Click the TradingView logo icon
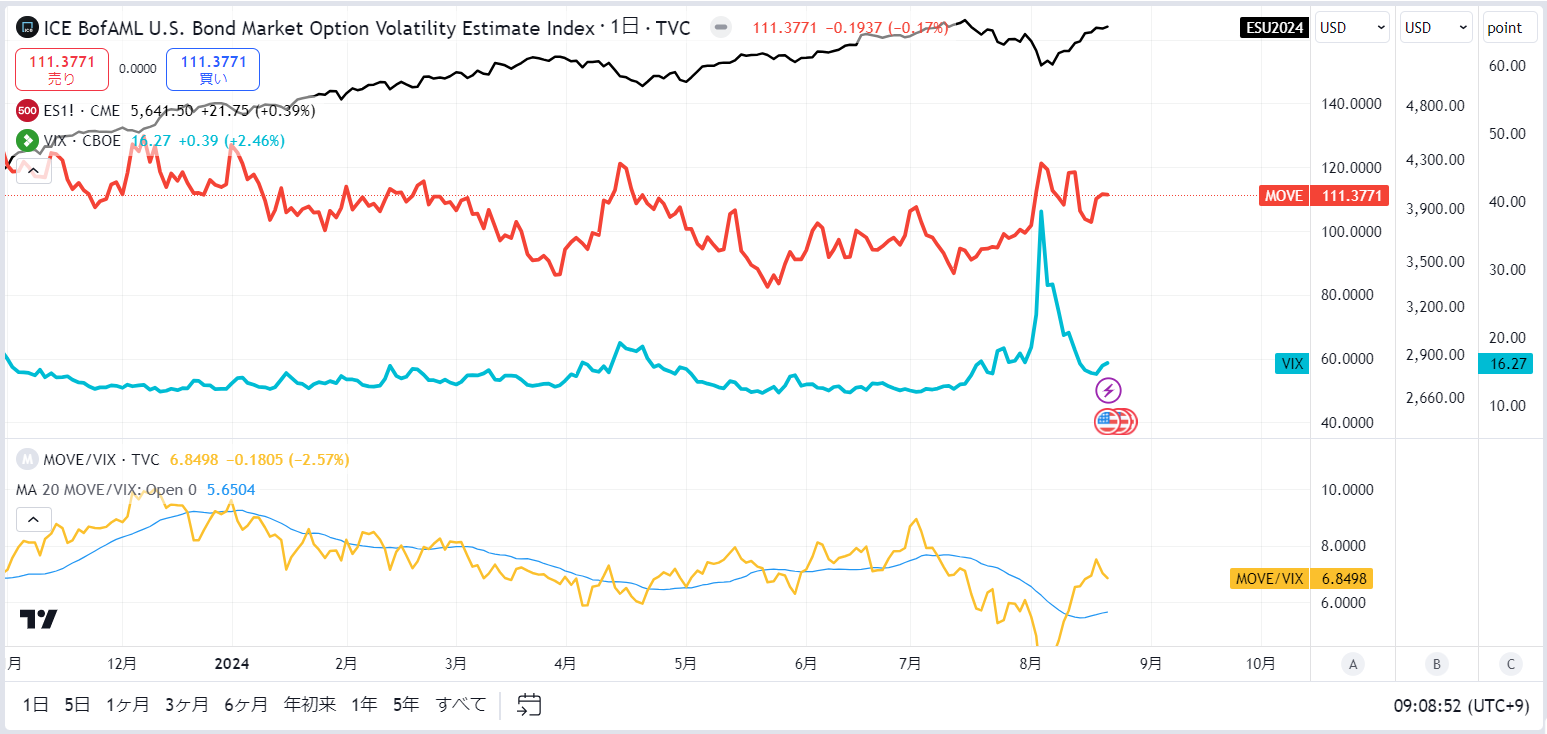The width and height of the screenshot is (1547, 734). point(39,619)
